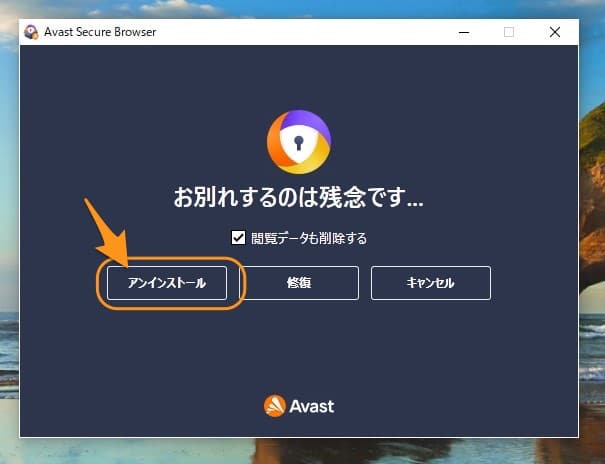Click the desktop wallpaper below the dialog
This screenshot has height=464, width=605.
click(x=300, y=452)
